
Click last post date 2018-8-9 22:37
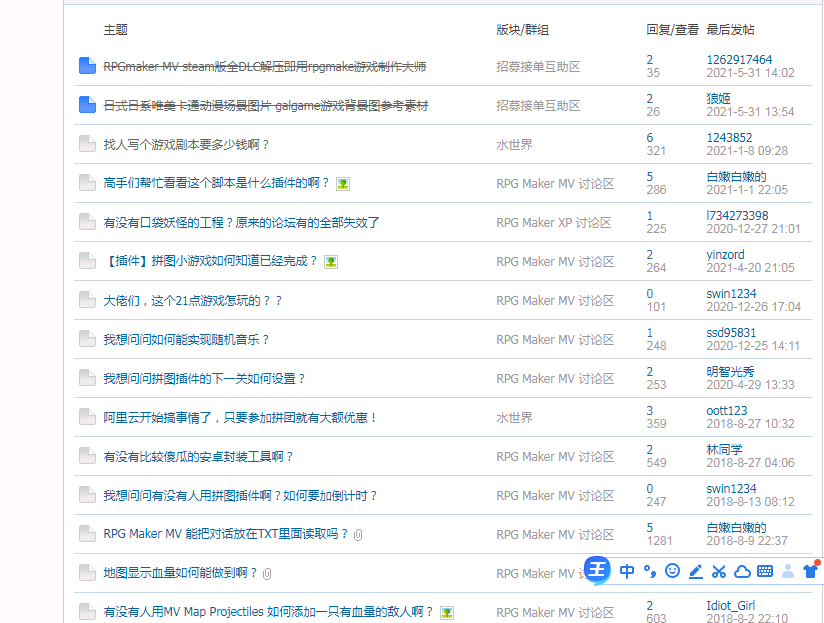point(747,541)
